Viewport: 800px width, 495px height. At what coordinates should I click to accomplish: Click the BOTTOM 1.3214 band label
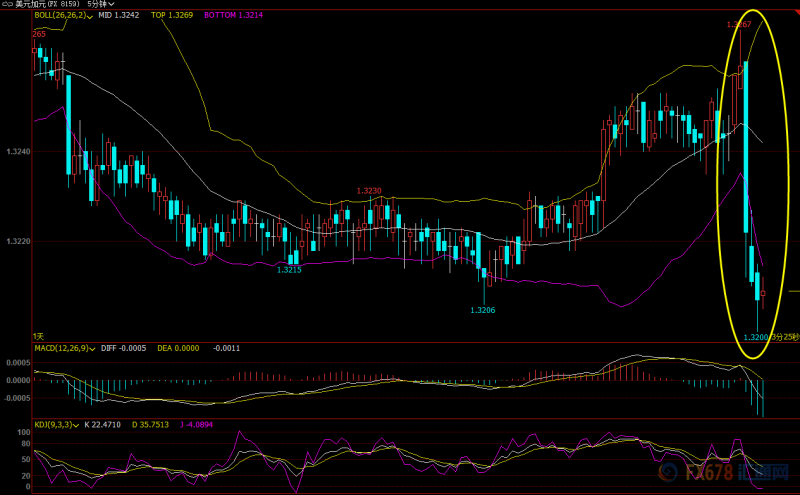(234, 15)
